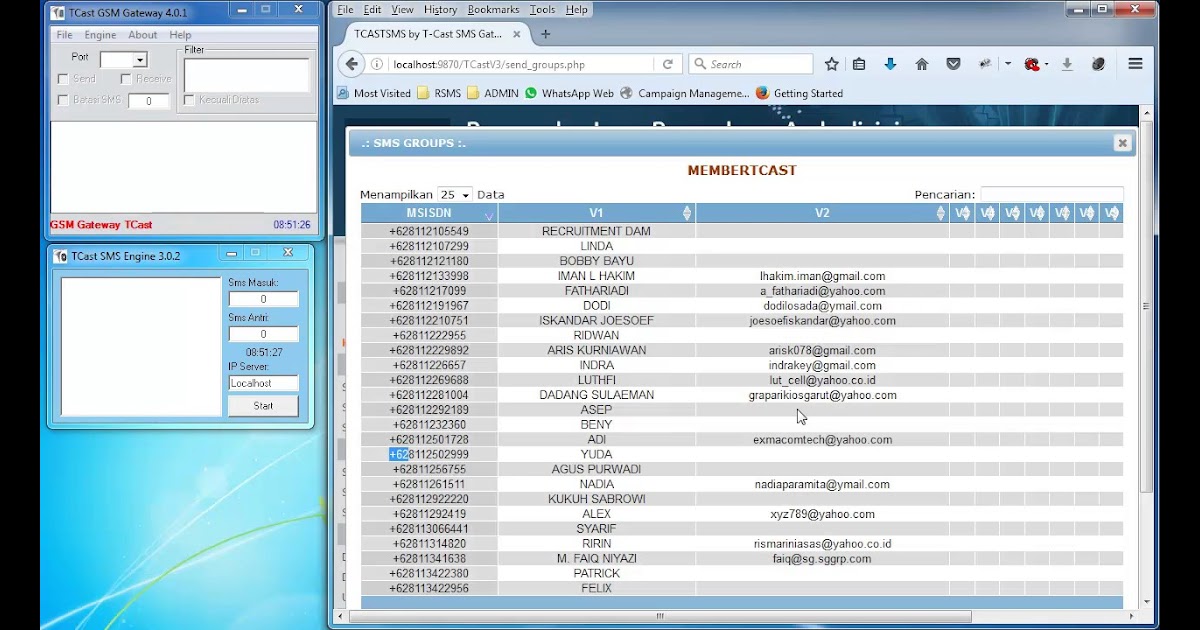This screenshot has width=1200, height=630.
Task: Start the TCast SMS Engine
Action: [x=263, y=406]
